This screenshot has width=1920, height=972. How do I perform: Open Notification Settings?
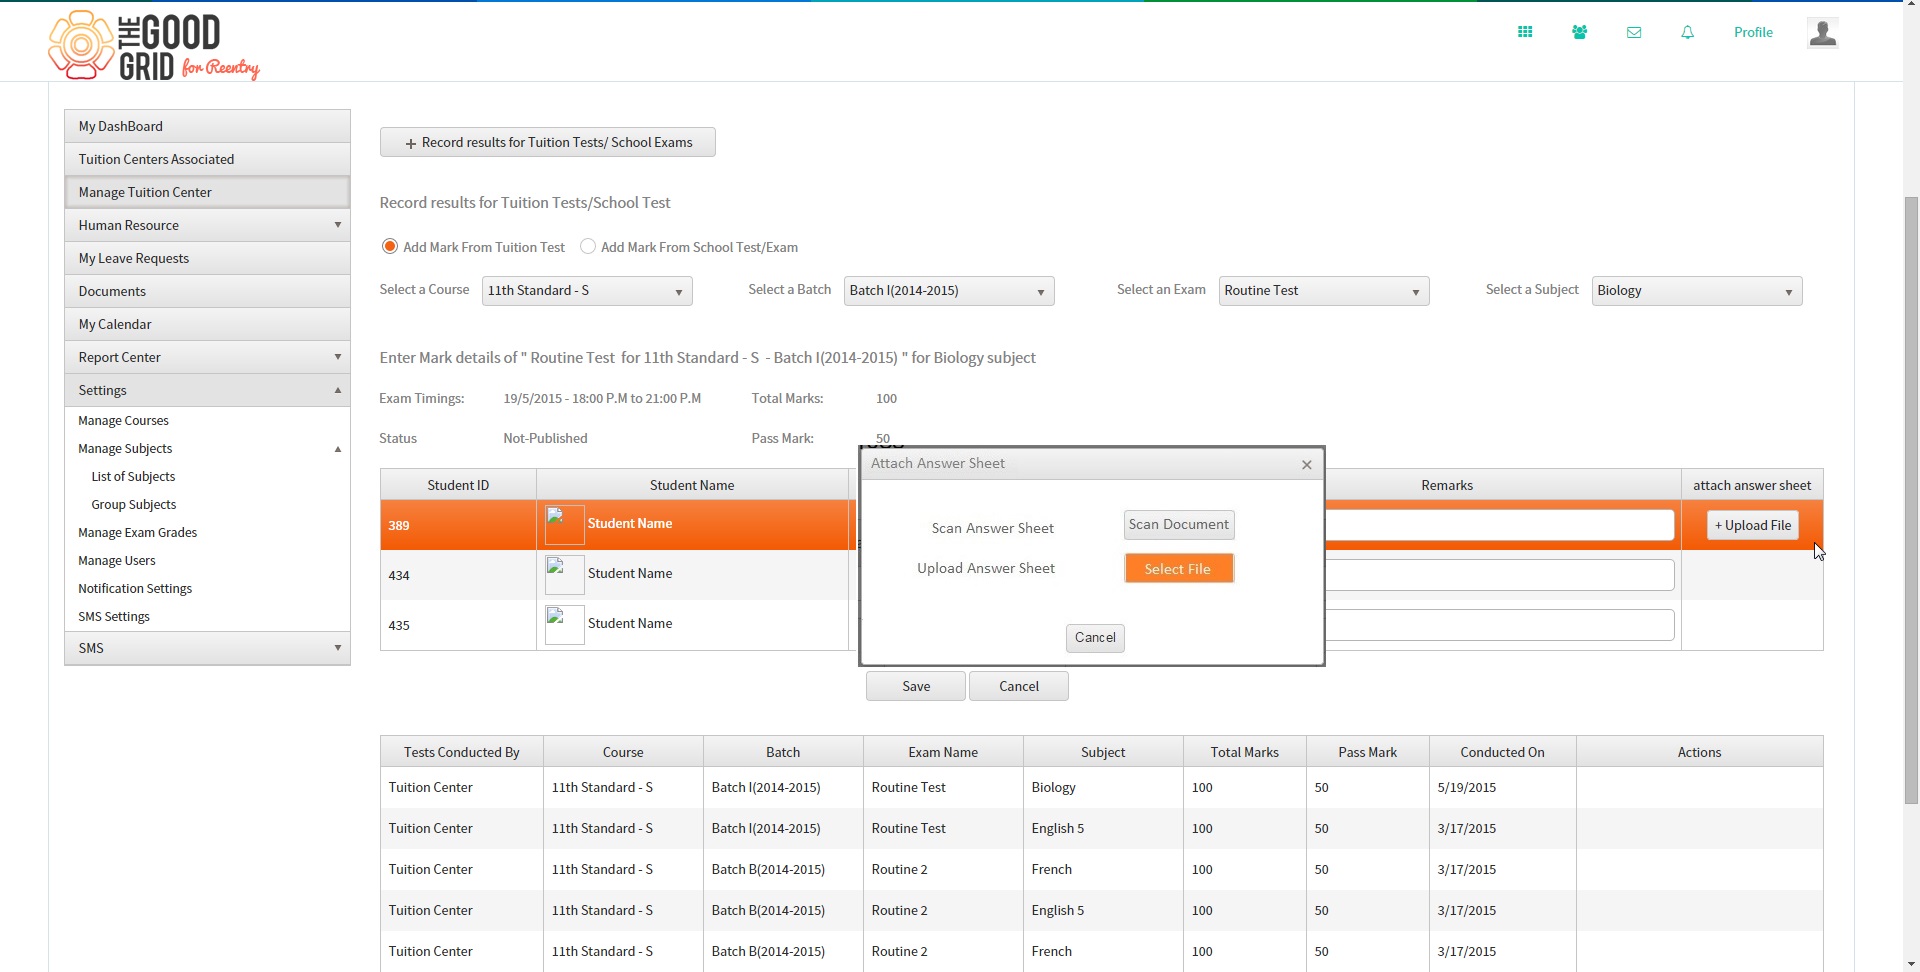tap(135, 589)
